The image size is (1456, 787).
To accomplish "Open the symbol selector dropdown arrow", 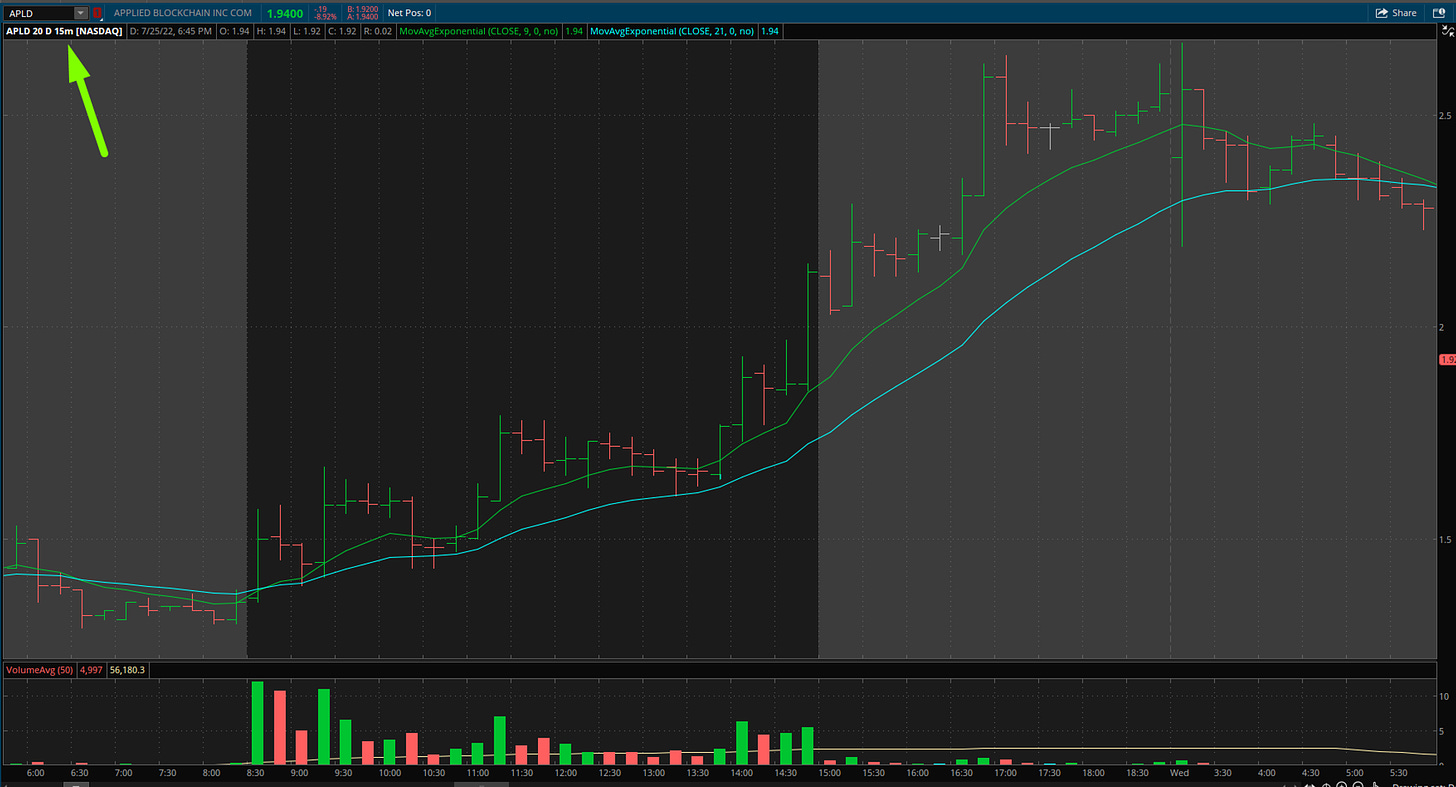I will [x=81, y=13].
